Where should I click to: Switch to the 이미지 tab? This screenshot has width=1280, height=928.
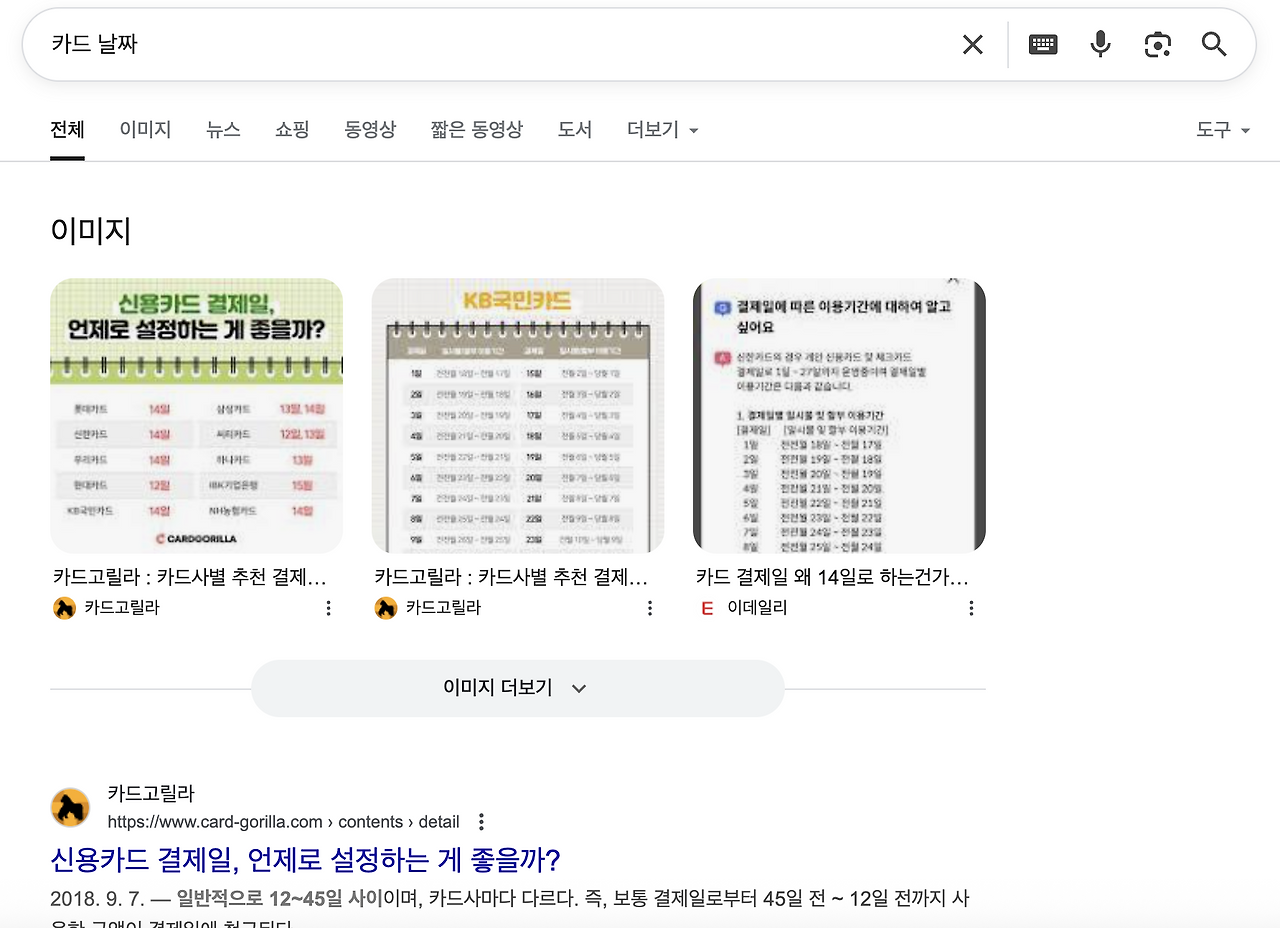pyautogui.click(x=144, y=129)
